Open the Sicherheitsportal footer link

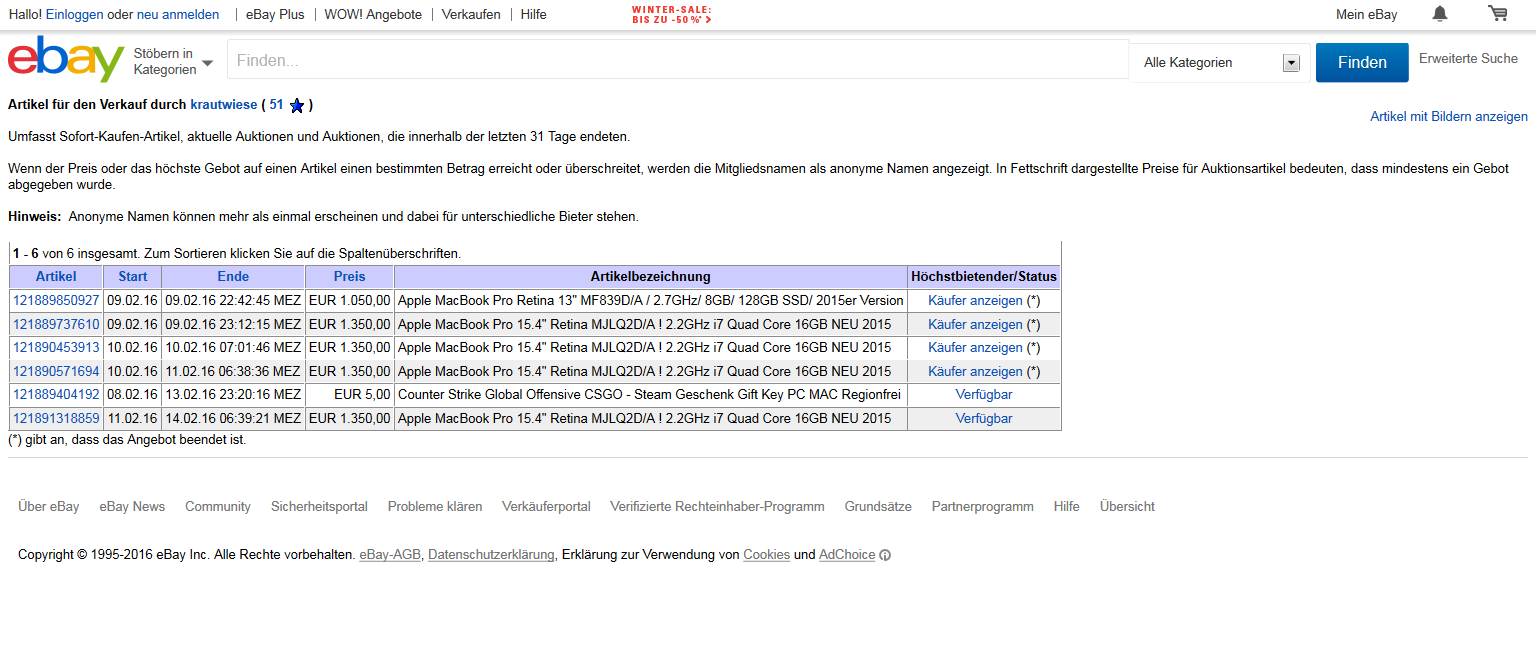[319, 507]
